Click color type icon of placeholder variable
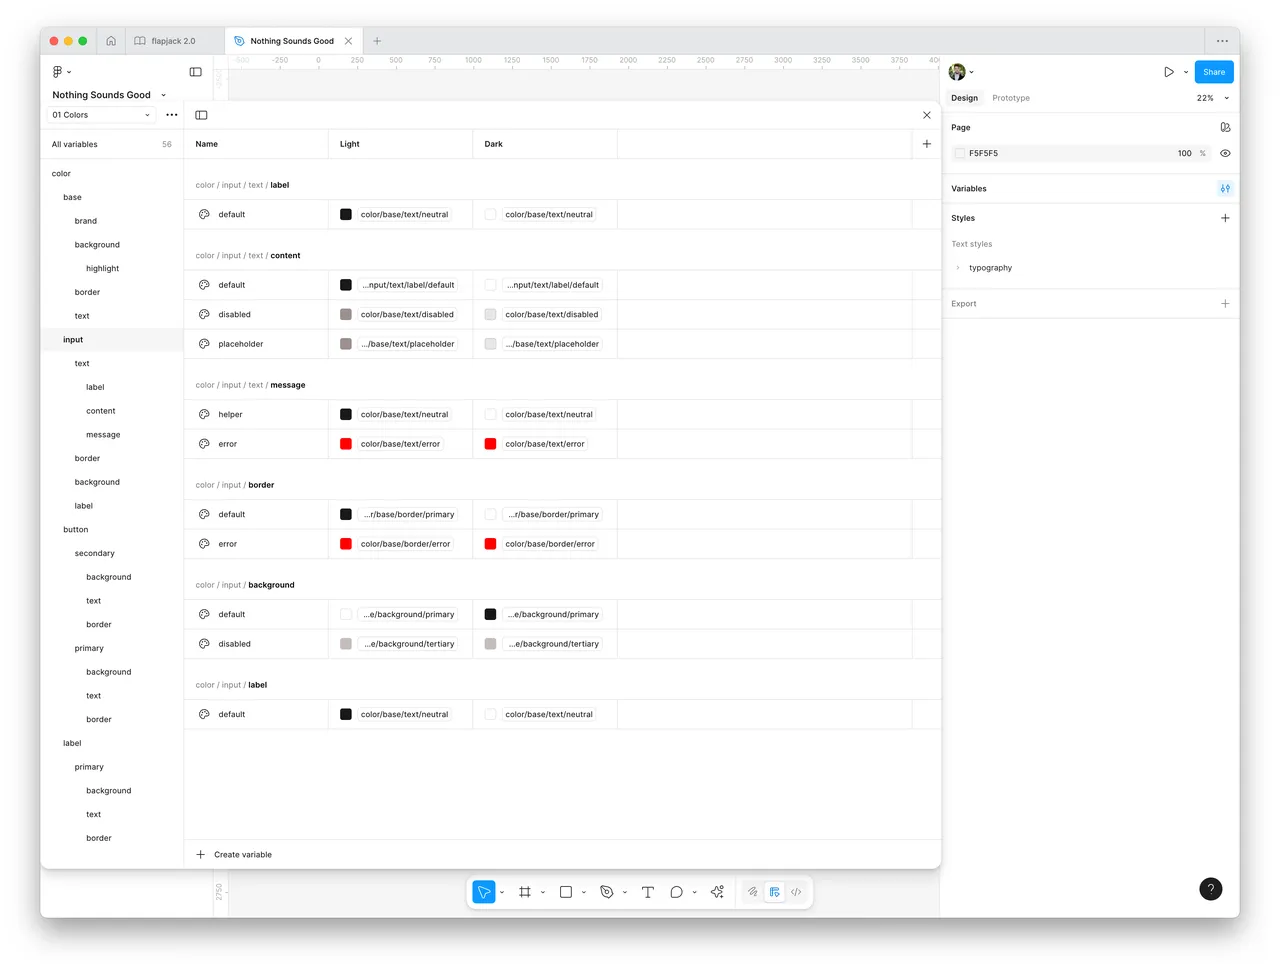 click(x=204, y=344)
